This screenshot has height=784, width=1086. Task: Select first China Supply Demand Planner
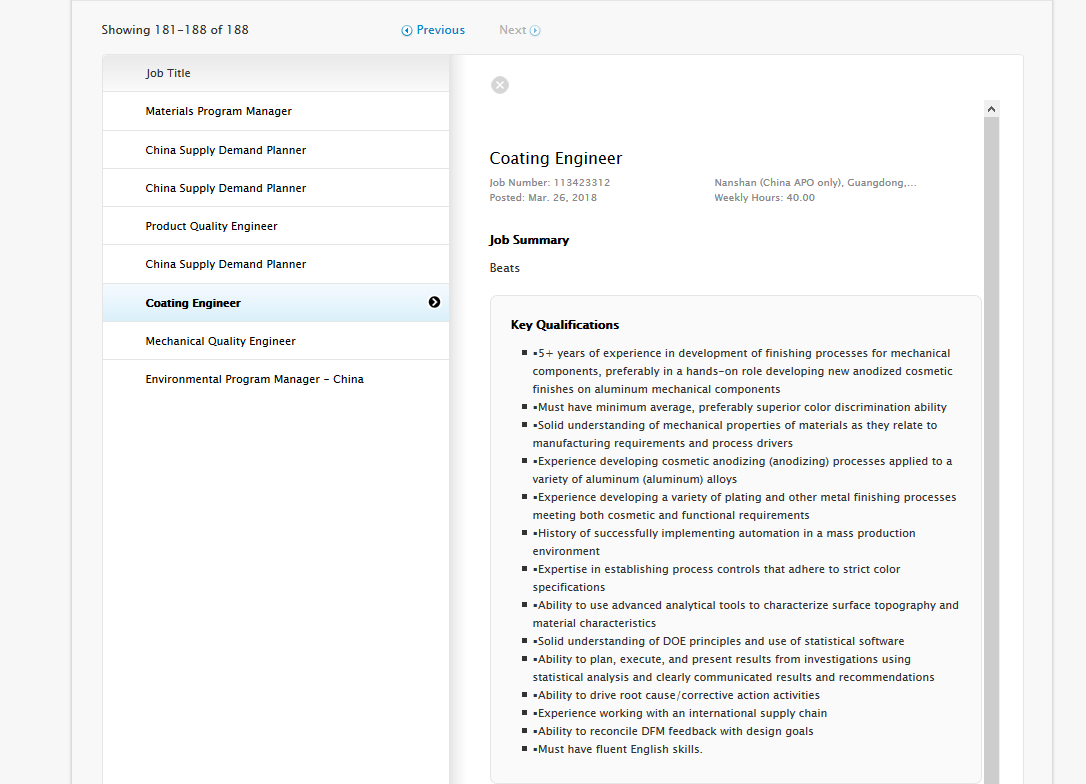(226, 150)
